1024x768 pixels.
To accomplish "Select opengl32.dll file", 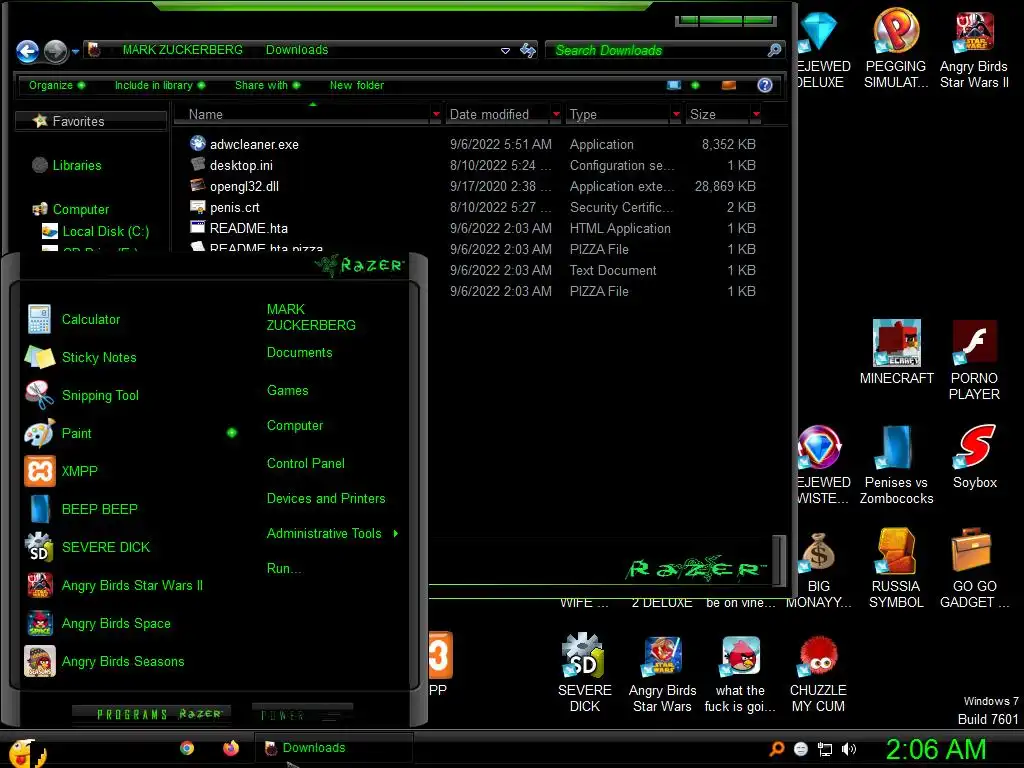I will [244, 186].
